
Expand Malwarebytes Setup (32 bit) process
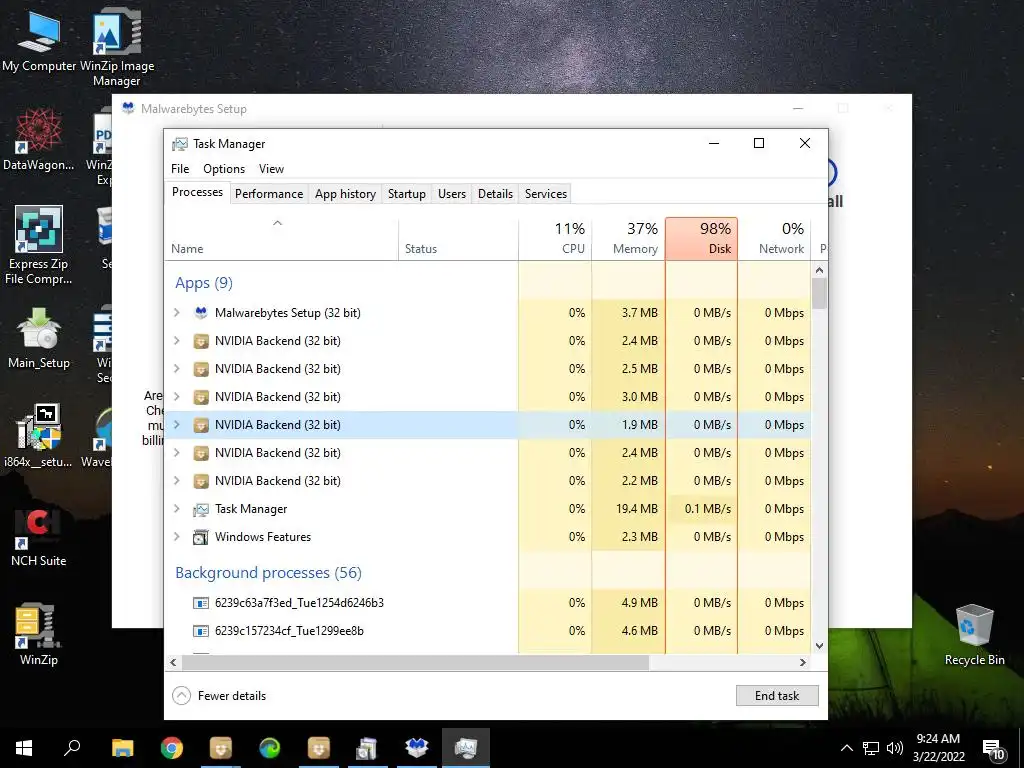pyautogui.click(x=176, y=313)
